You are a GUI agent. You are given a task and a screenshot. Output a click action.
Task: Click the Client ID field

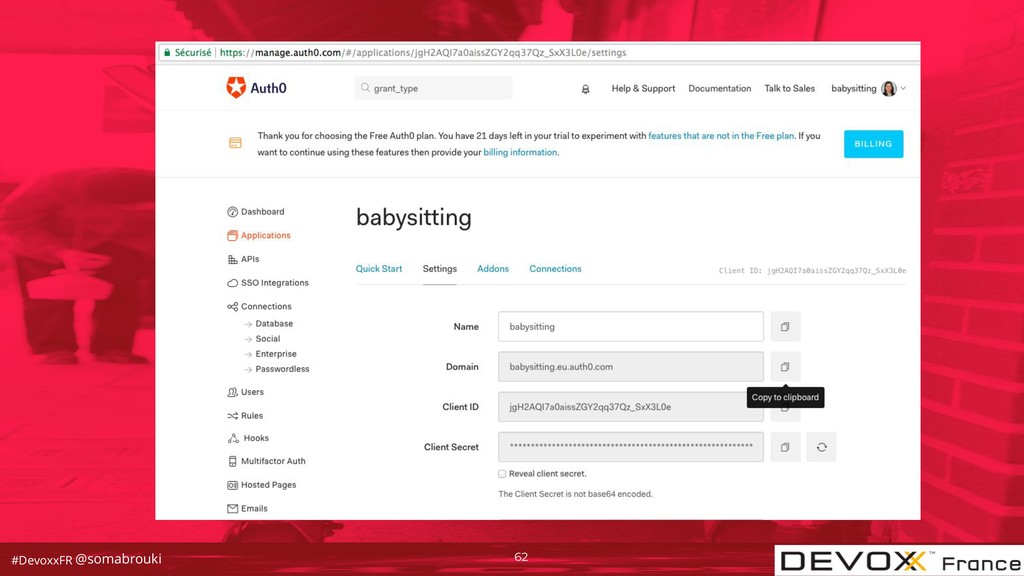tap(631, 407)
